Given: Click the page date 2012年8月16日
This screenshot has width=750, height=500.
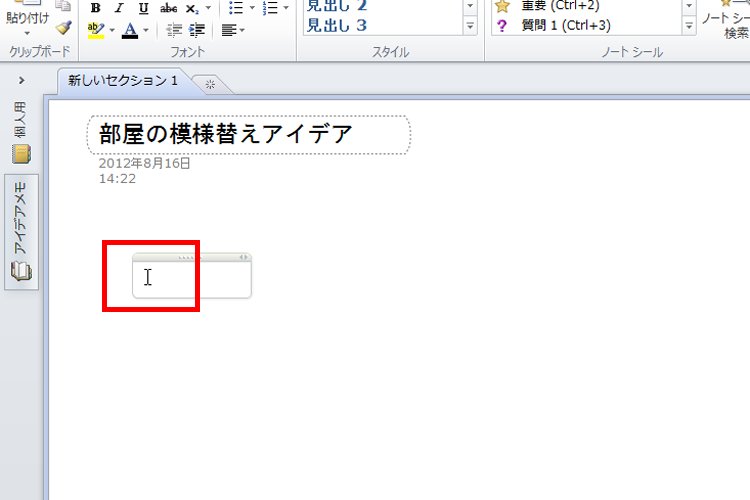Looking at the screenshot, I should pos(144,163).
